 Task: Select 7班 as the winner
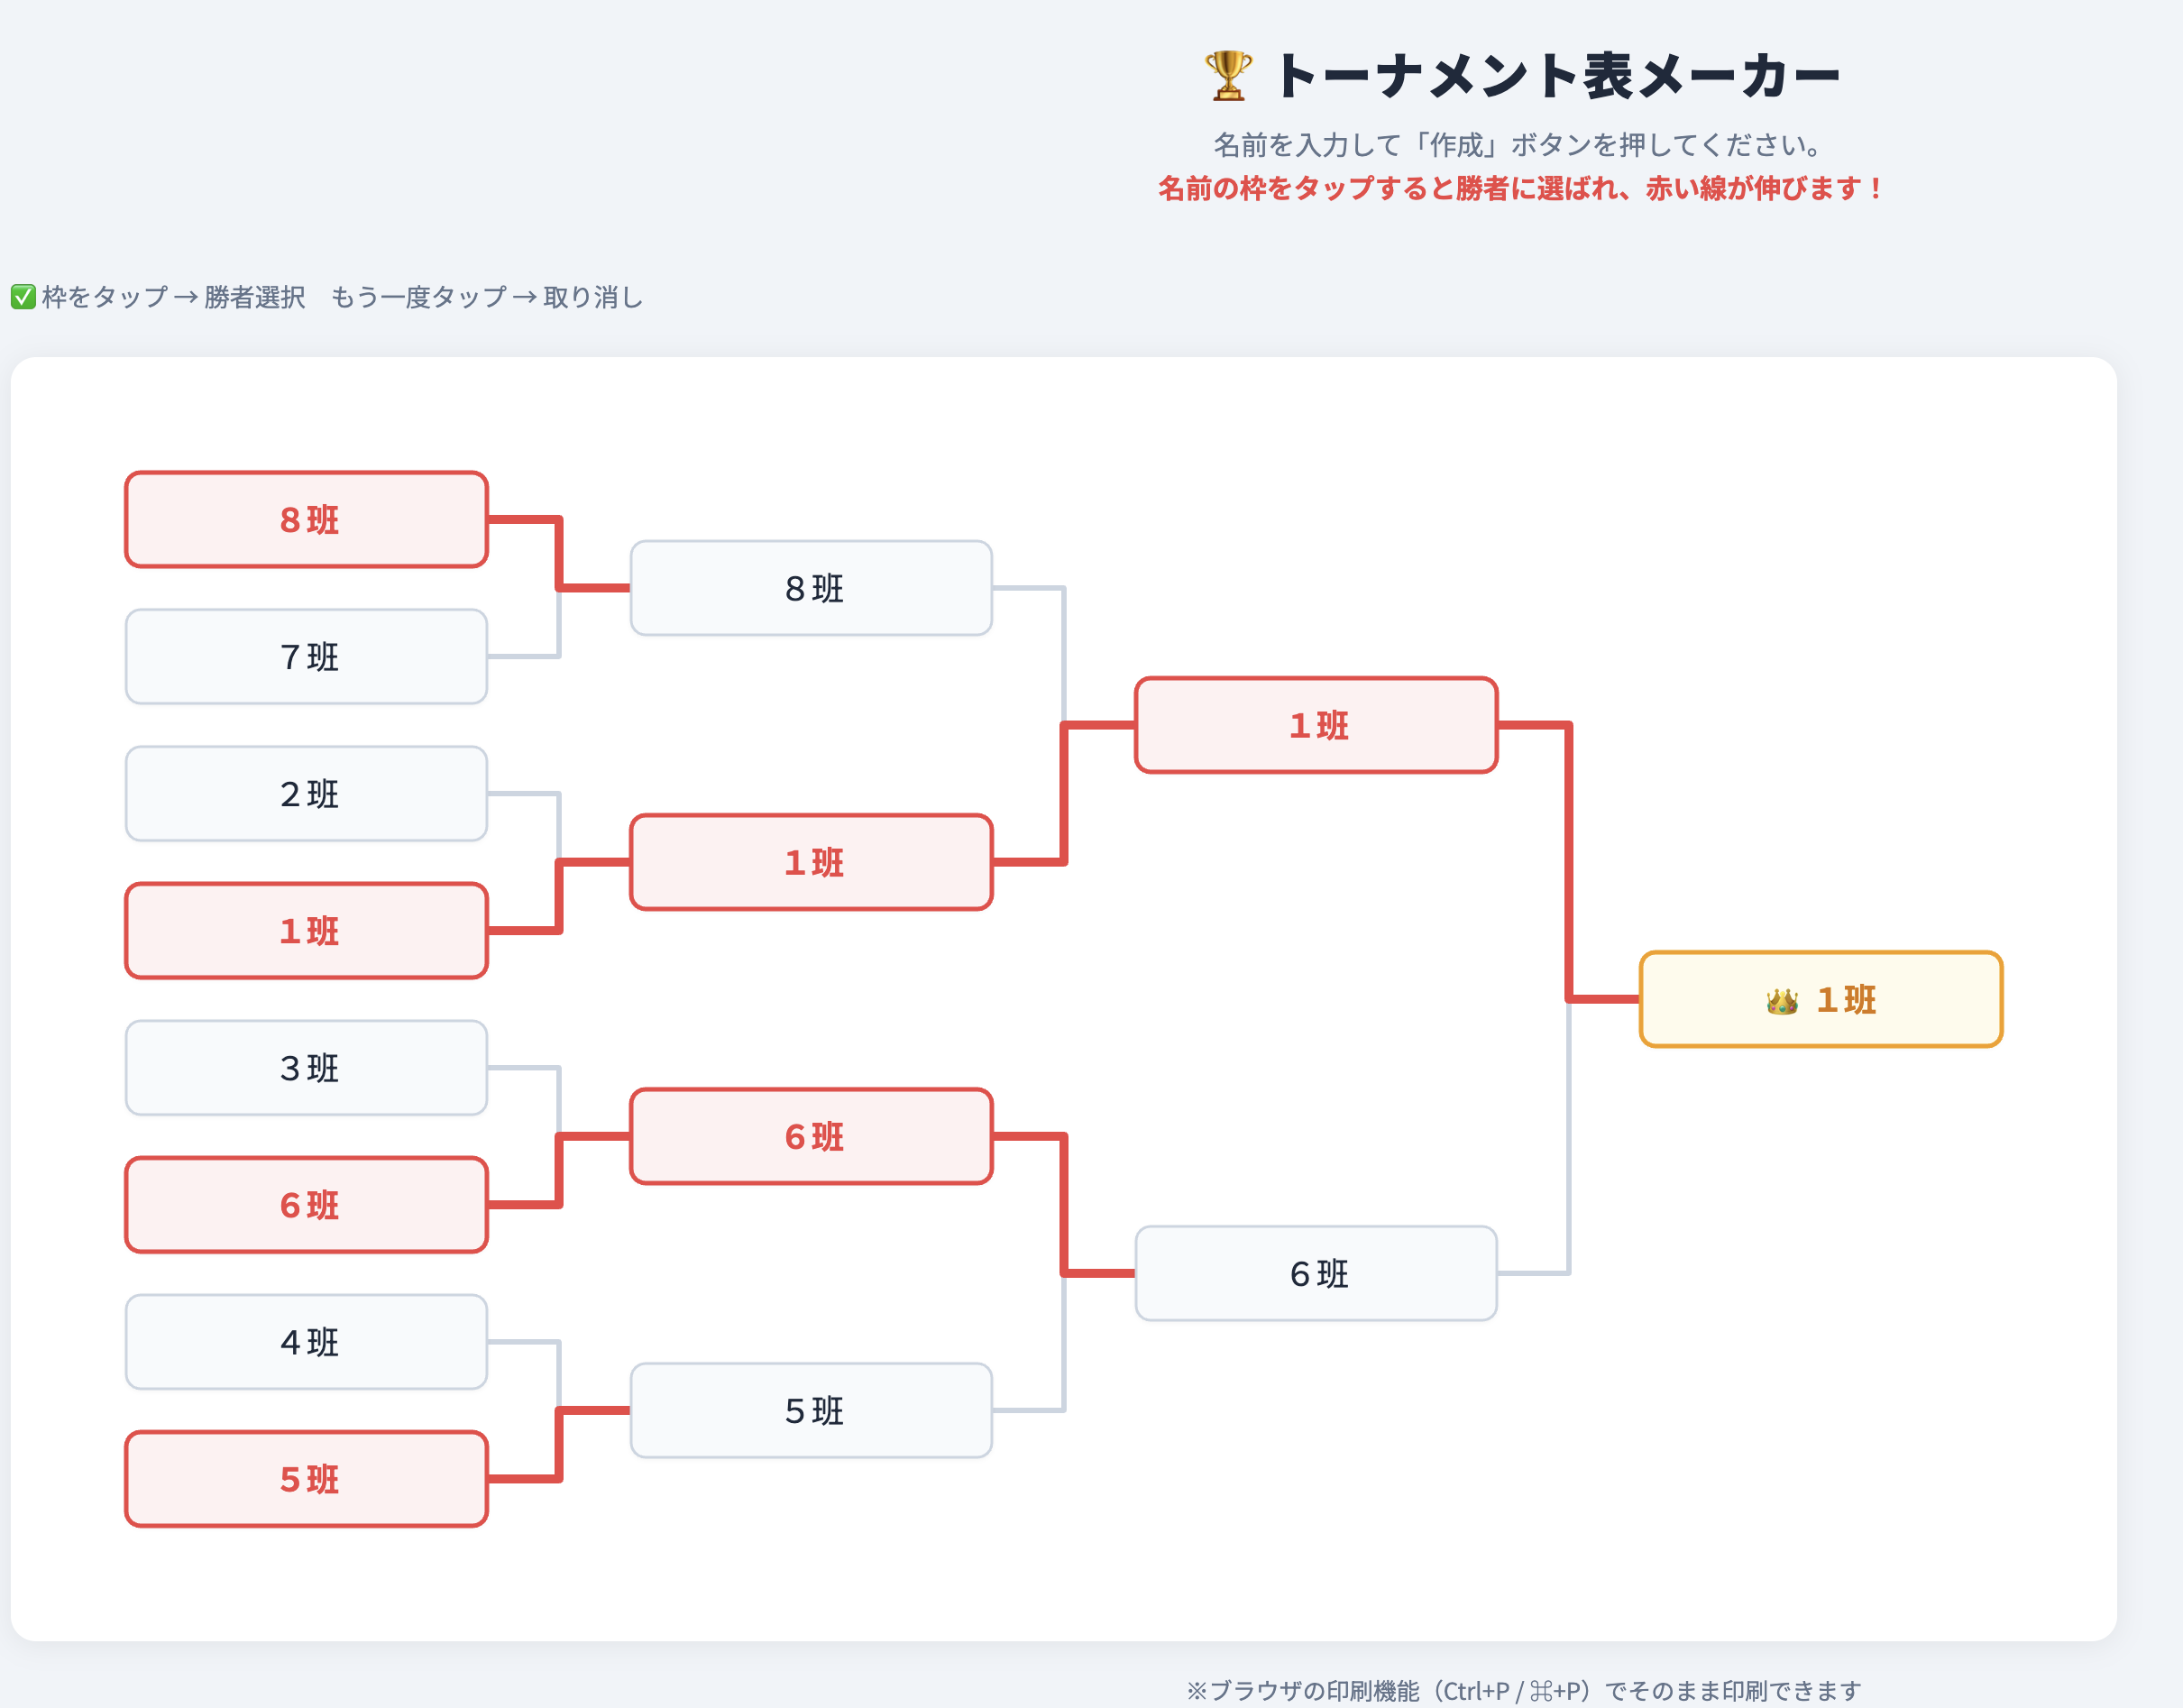[306, 657]
